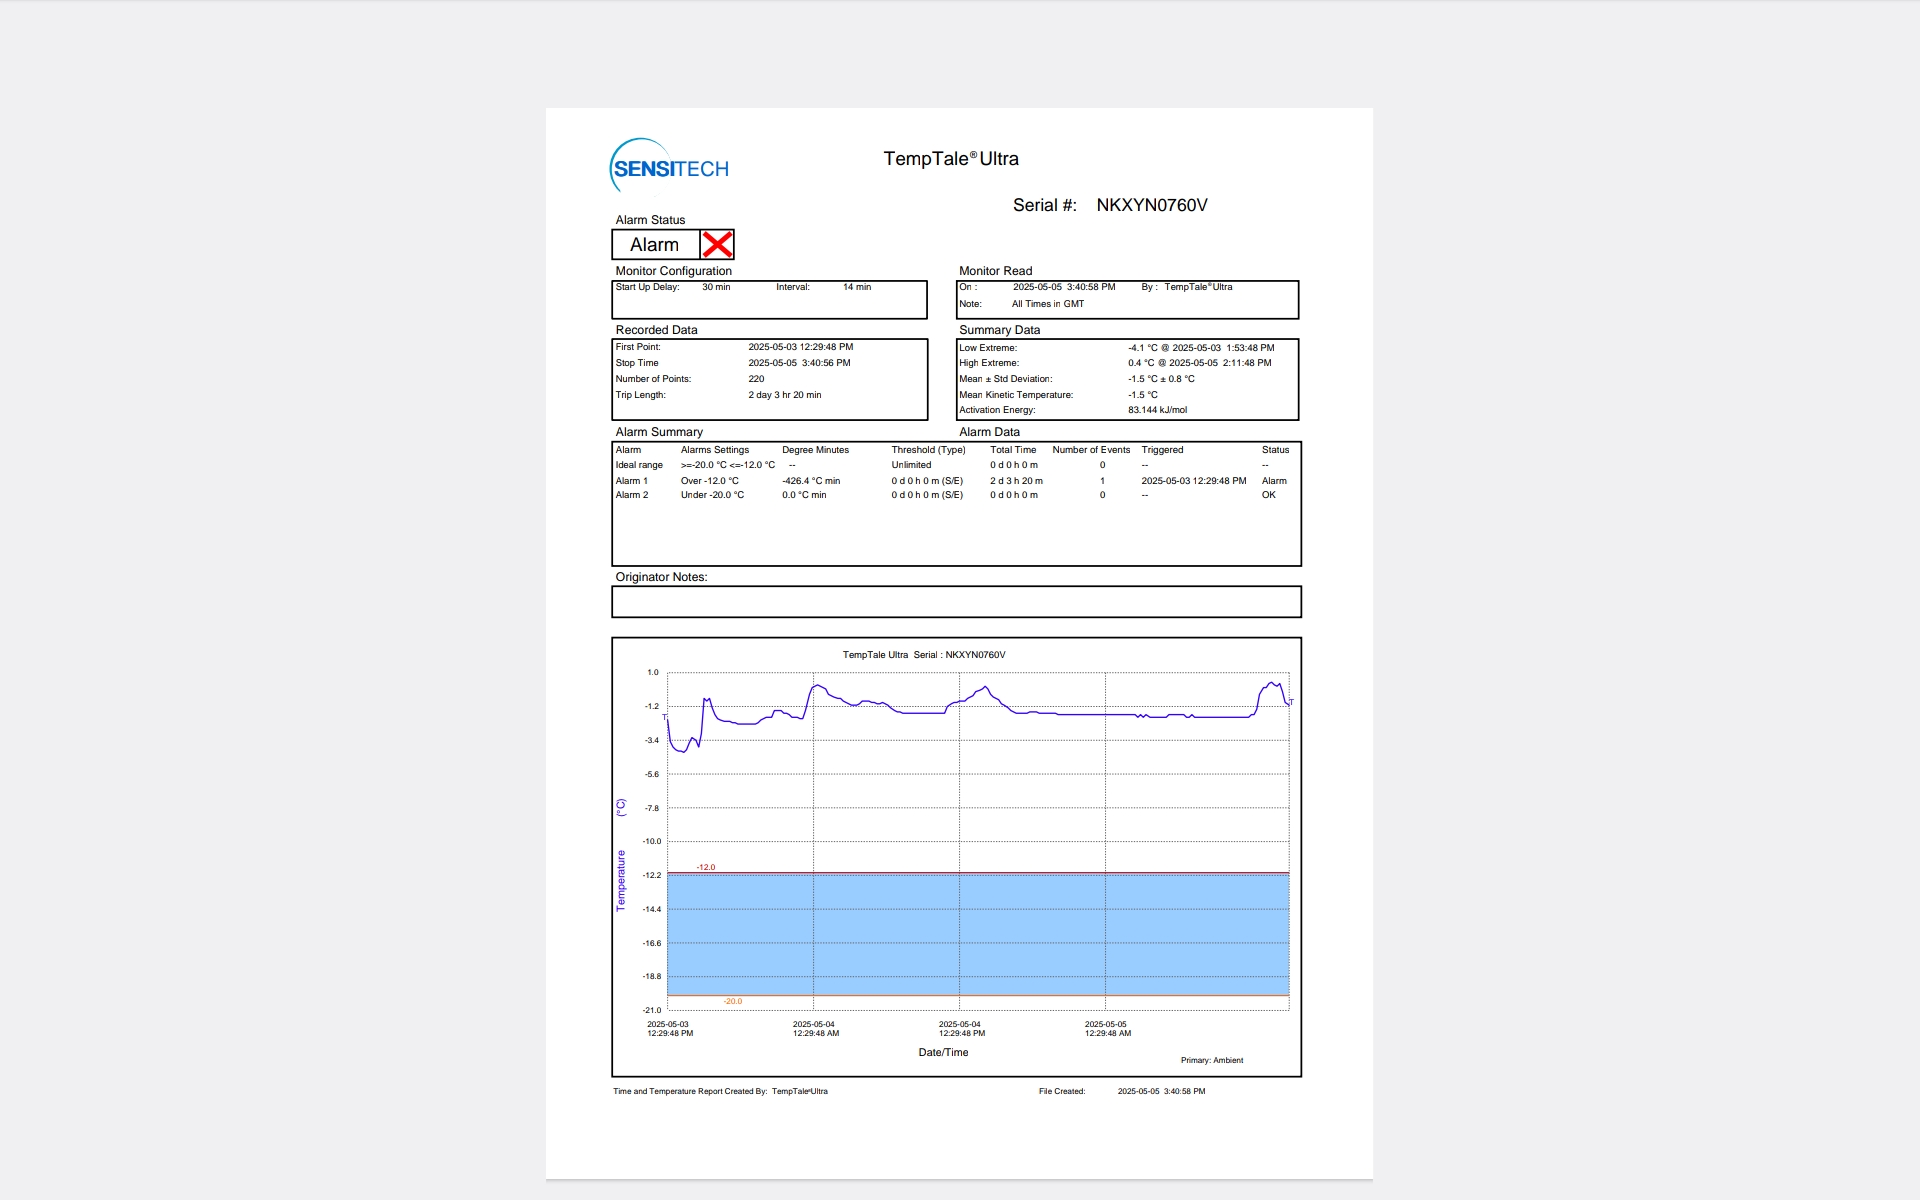This screenshot has height=1200, width=1920.
Task: Click the note 'All Times in GMT'
Action: coord(1048,304)
